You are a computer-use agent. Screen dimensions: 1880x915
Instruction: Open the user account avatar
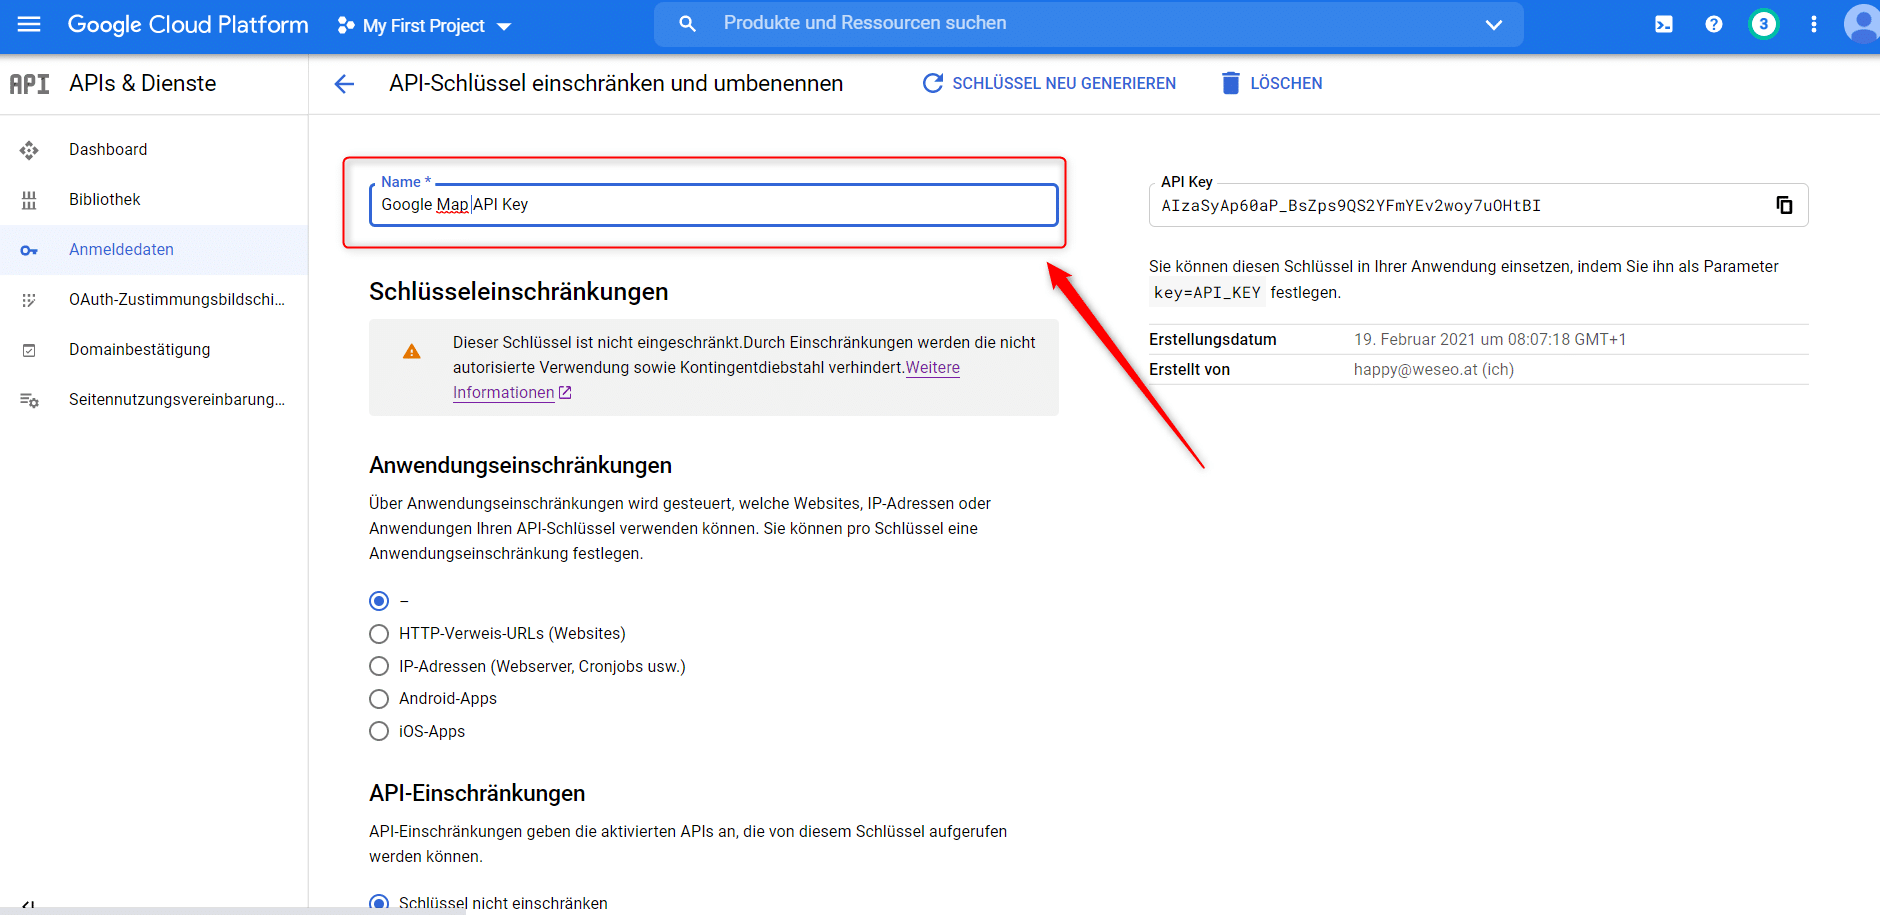(1861, 24)
